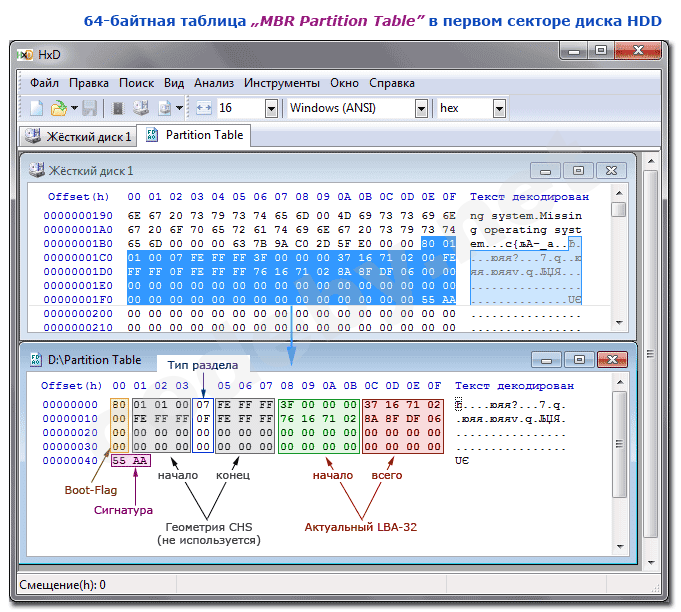Open the Windows (ANSI) encoding dropdown

click(421, 108)
